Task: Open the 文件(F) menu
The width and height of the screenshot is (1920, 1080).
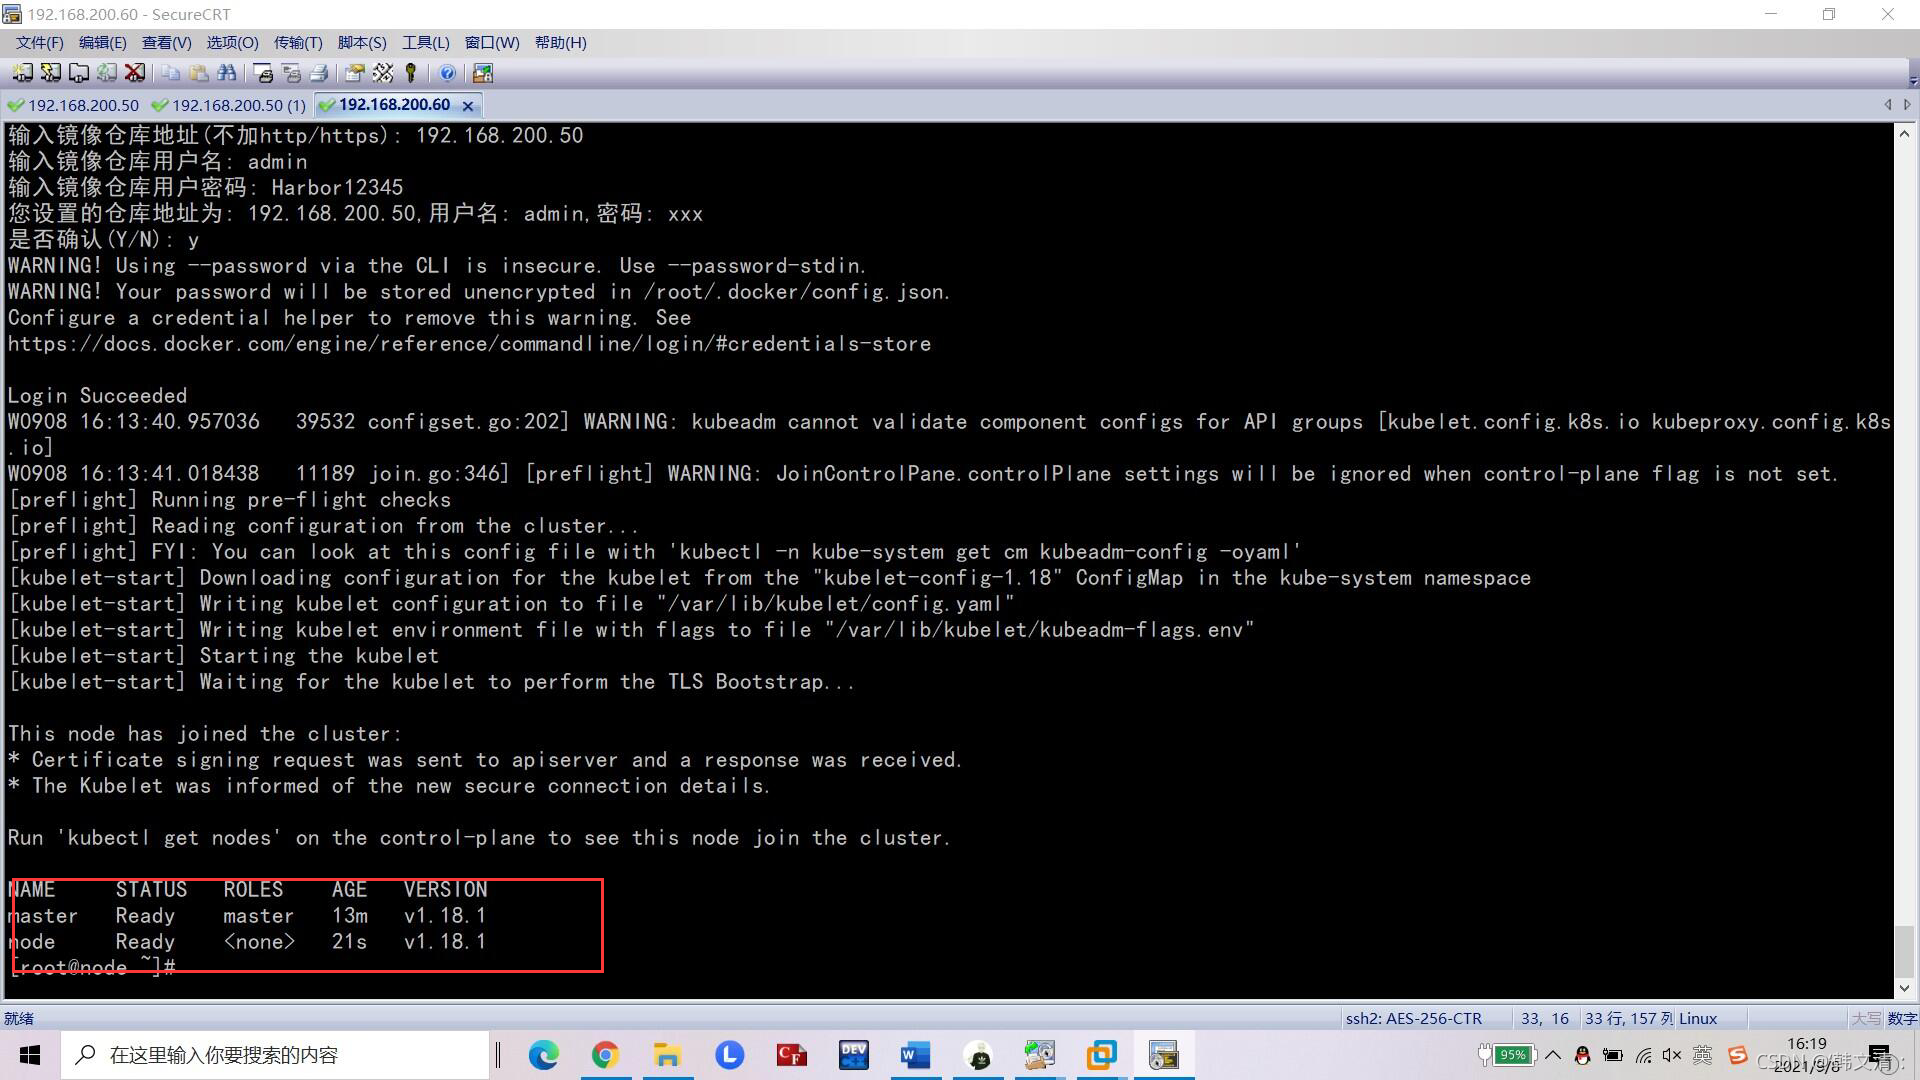Action: pos(39,42)
